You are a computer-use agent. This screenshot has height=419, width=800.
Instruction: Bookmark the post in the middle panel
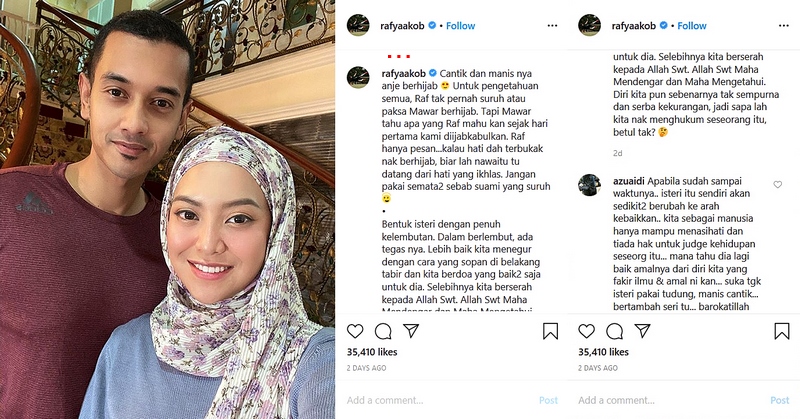(550, 331)
